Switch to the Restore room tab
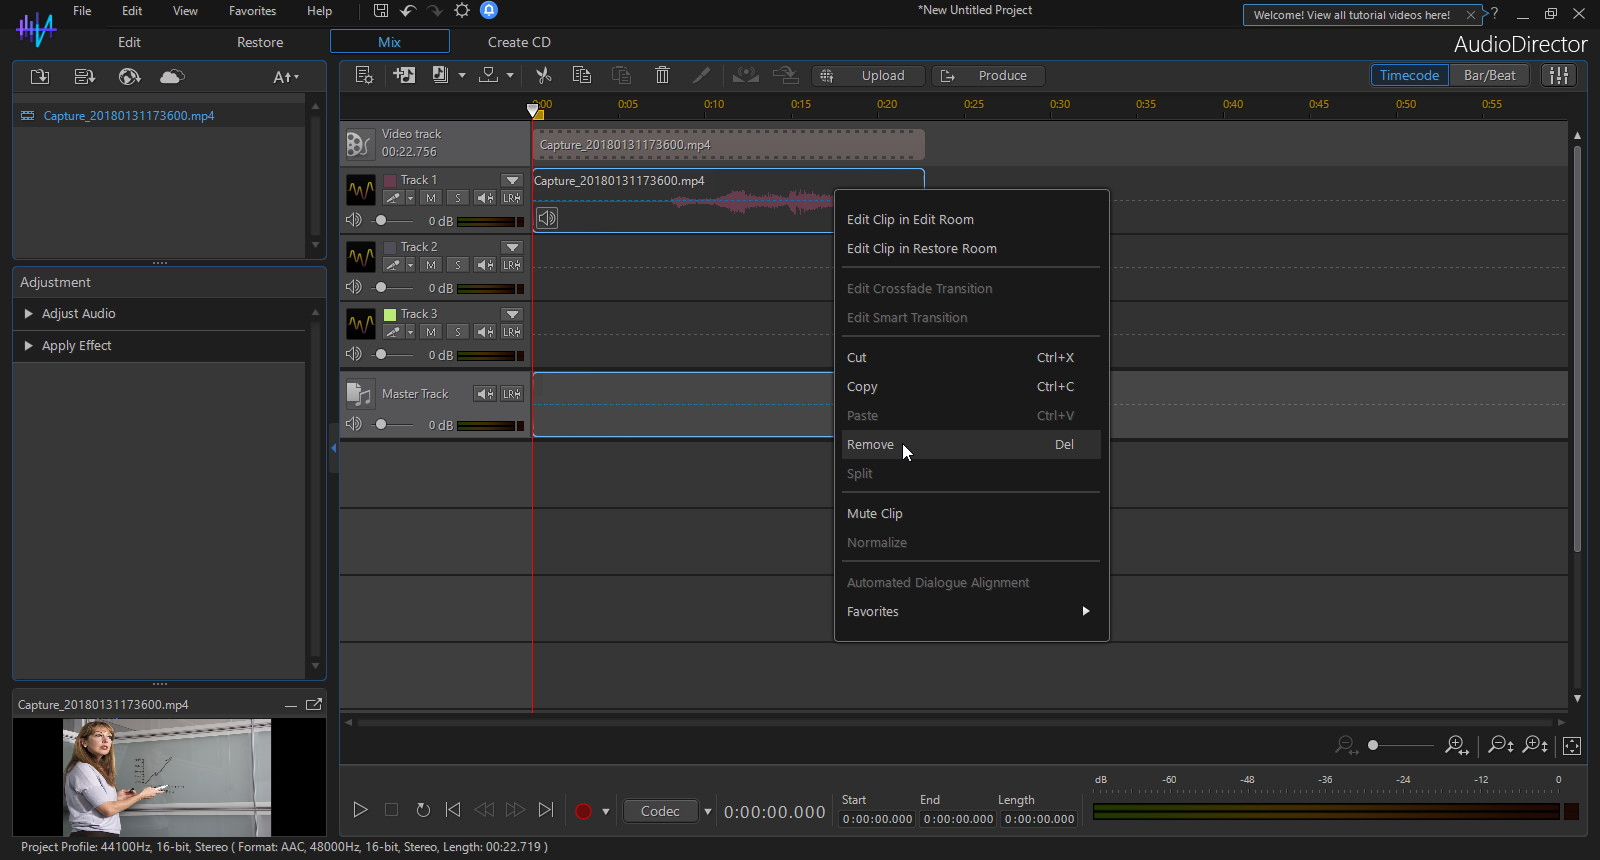Image resolution: width=1600 pixels, height=860 pixels. click(x=260, y=42)
